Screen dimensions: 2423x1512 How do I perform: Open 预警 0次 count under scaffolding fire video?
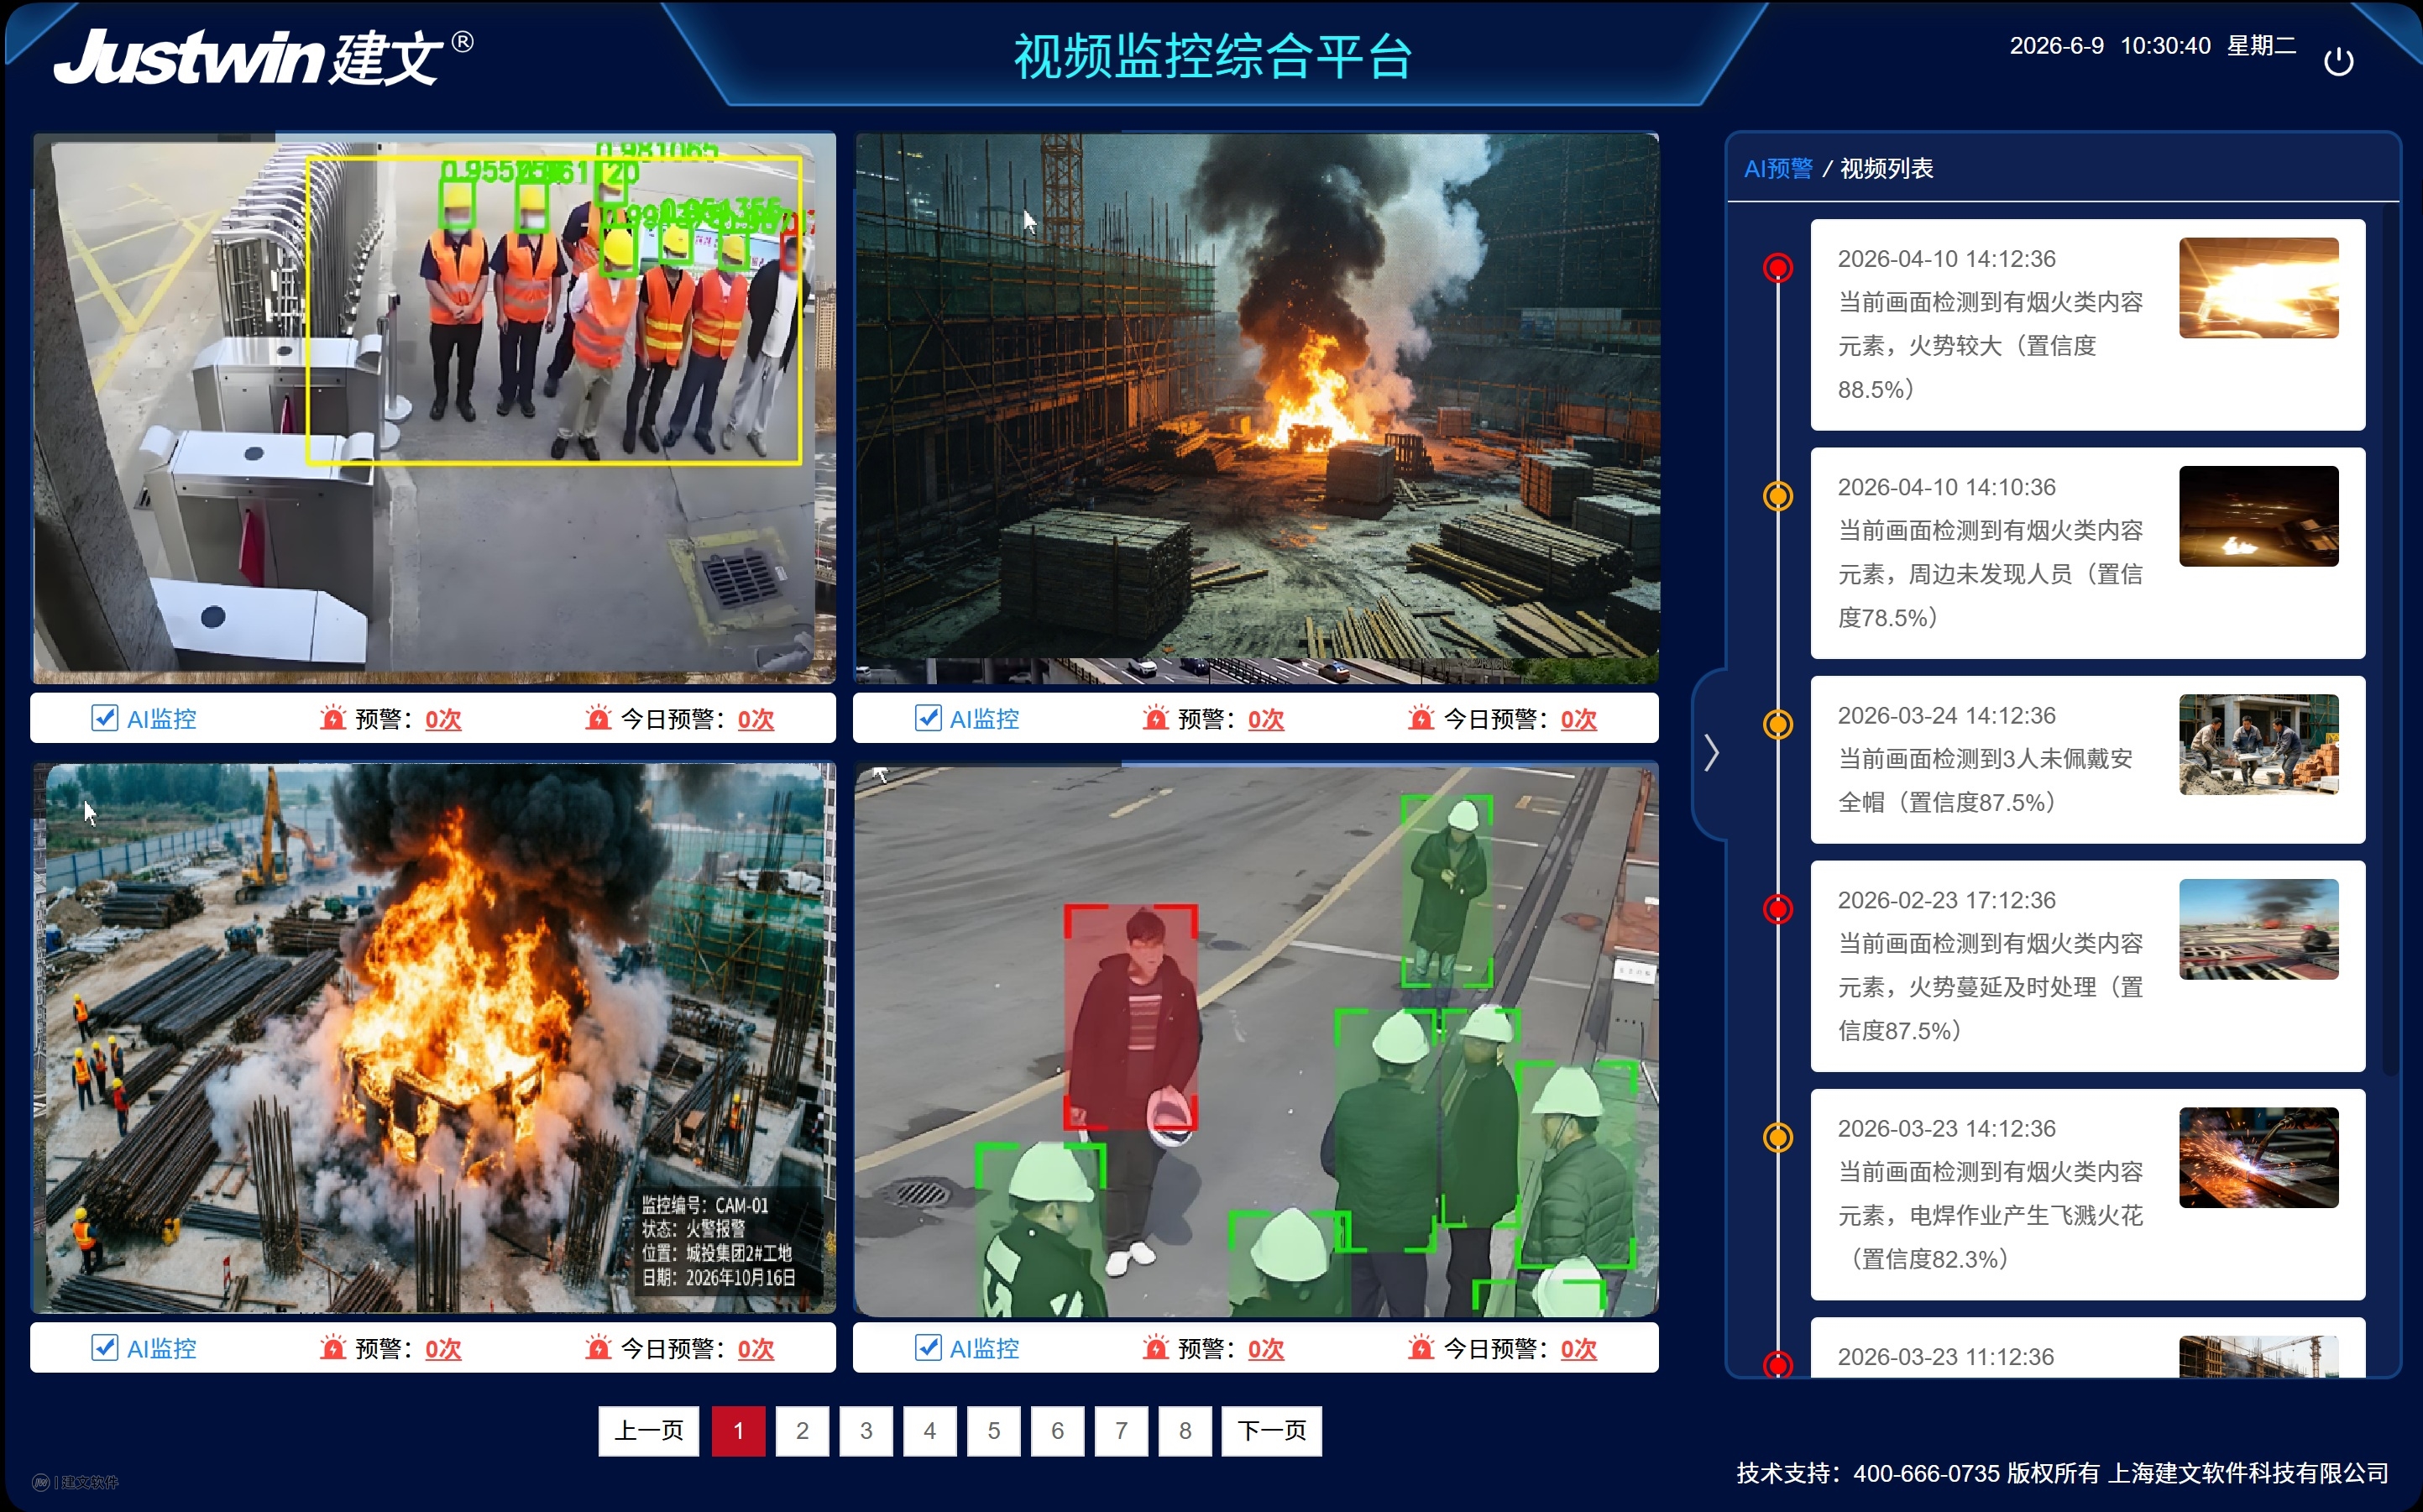click(x=1266, y=719)
